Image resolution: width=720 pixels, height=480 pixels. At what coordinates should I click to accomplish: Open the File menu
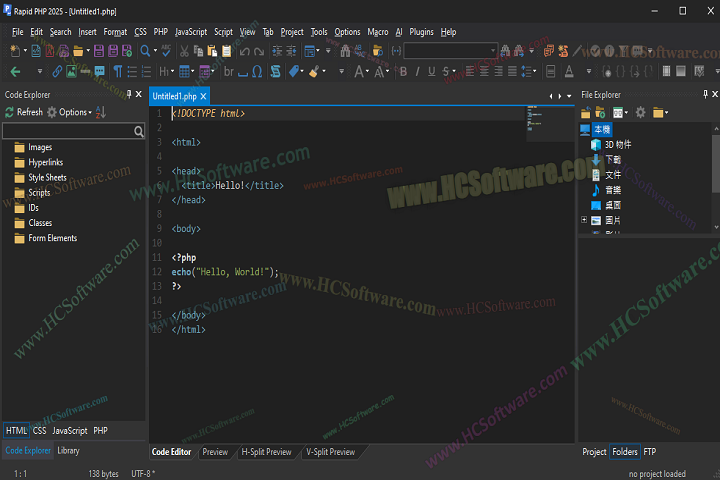[17, 32]
